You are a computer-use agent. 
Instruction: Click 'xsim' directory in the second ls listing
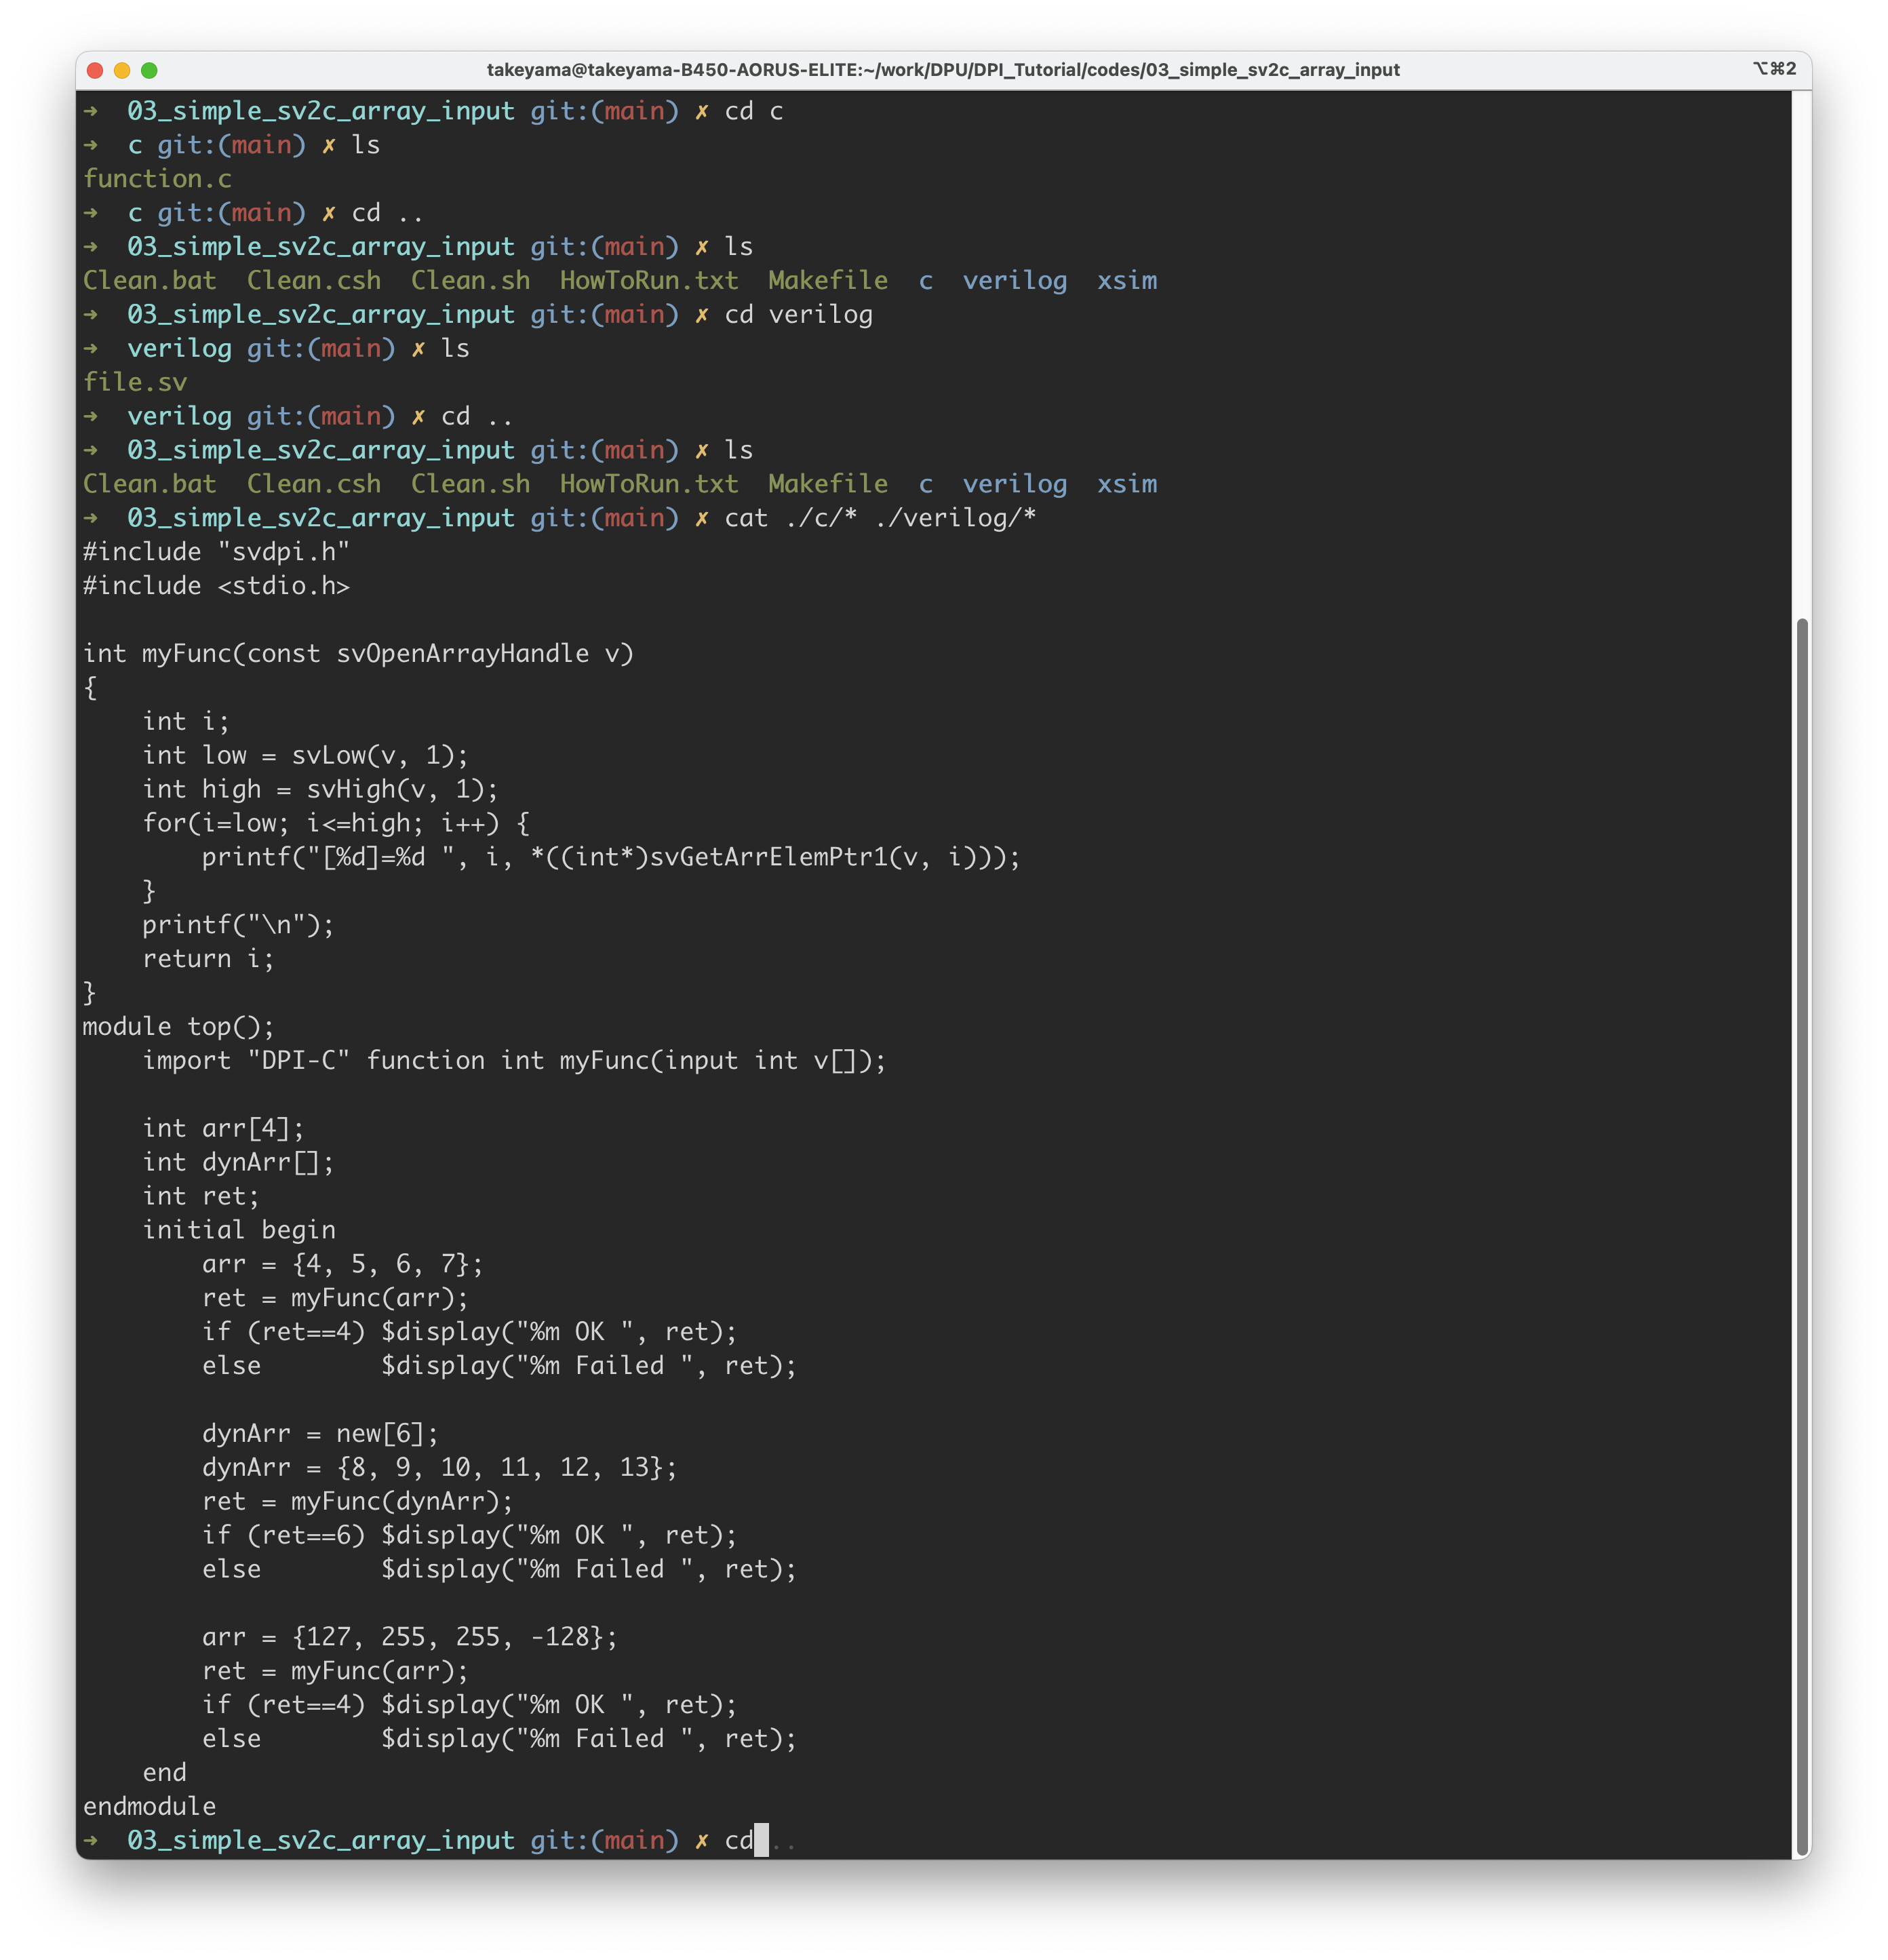[1127, 484]
